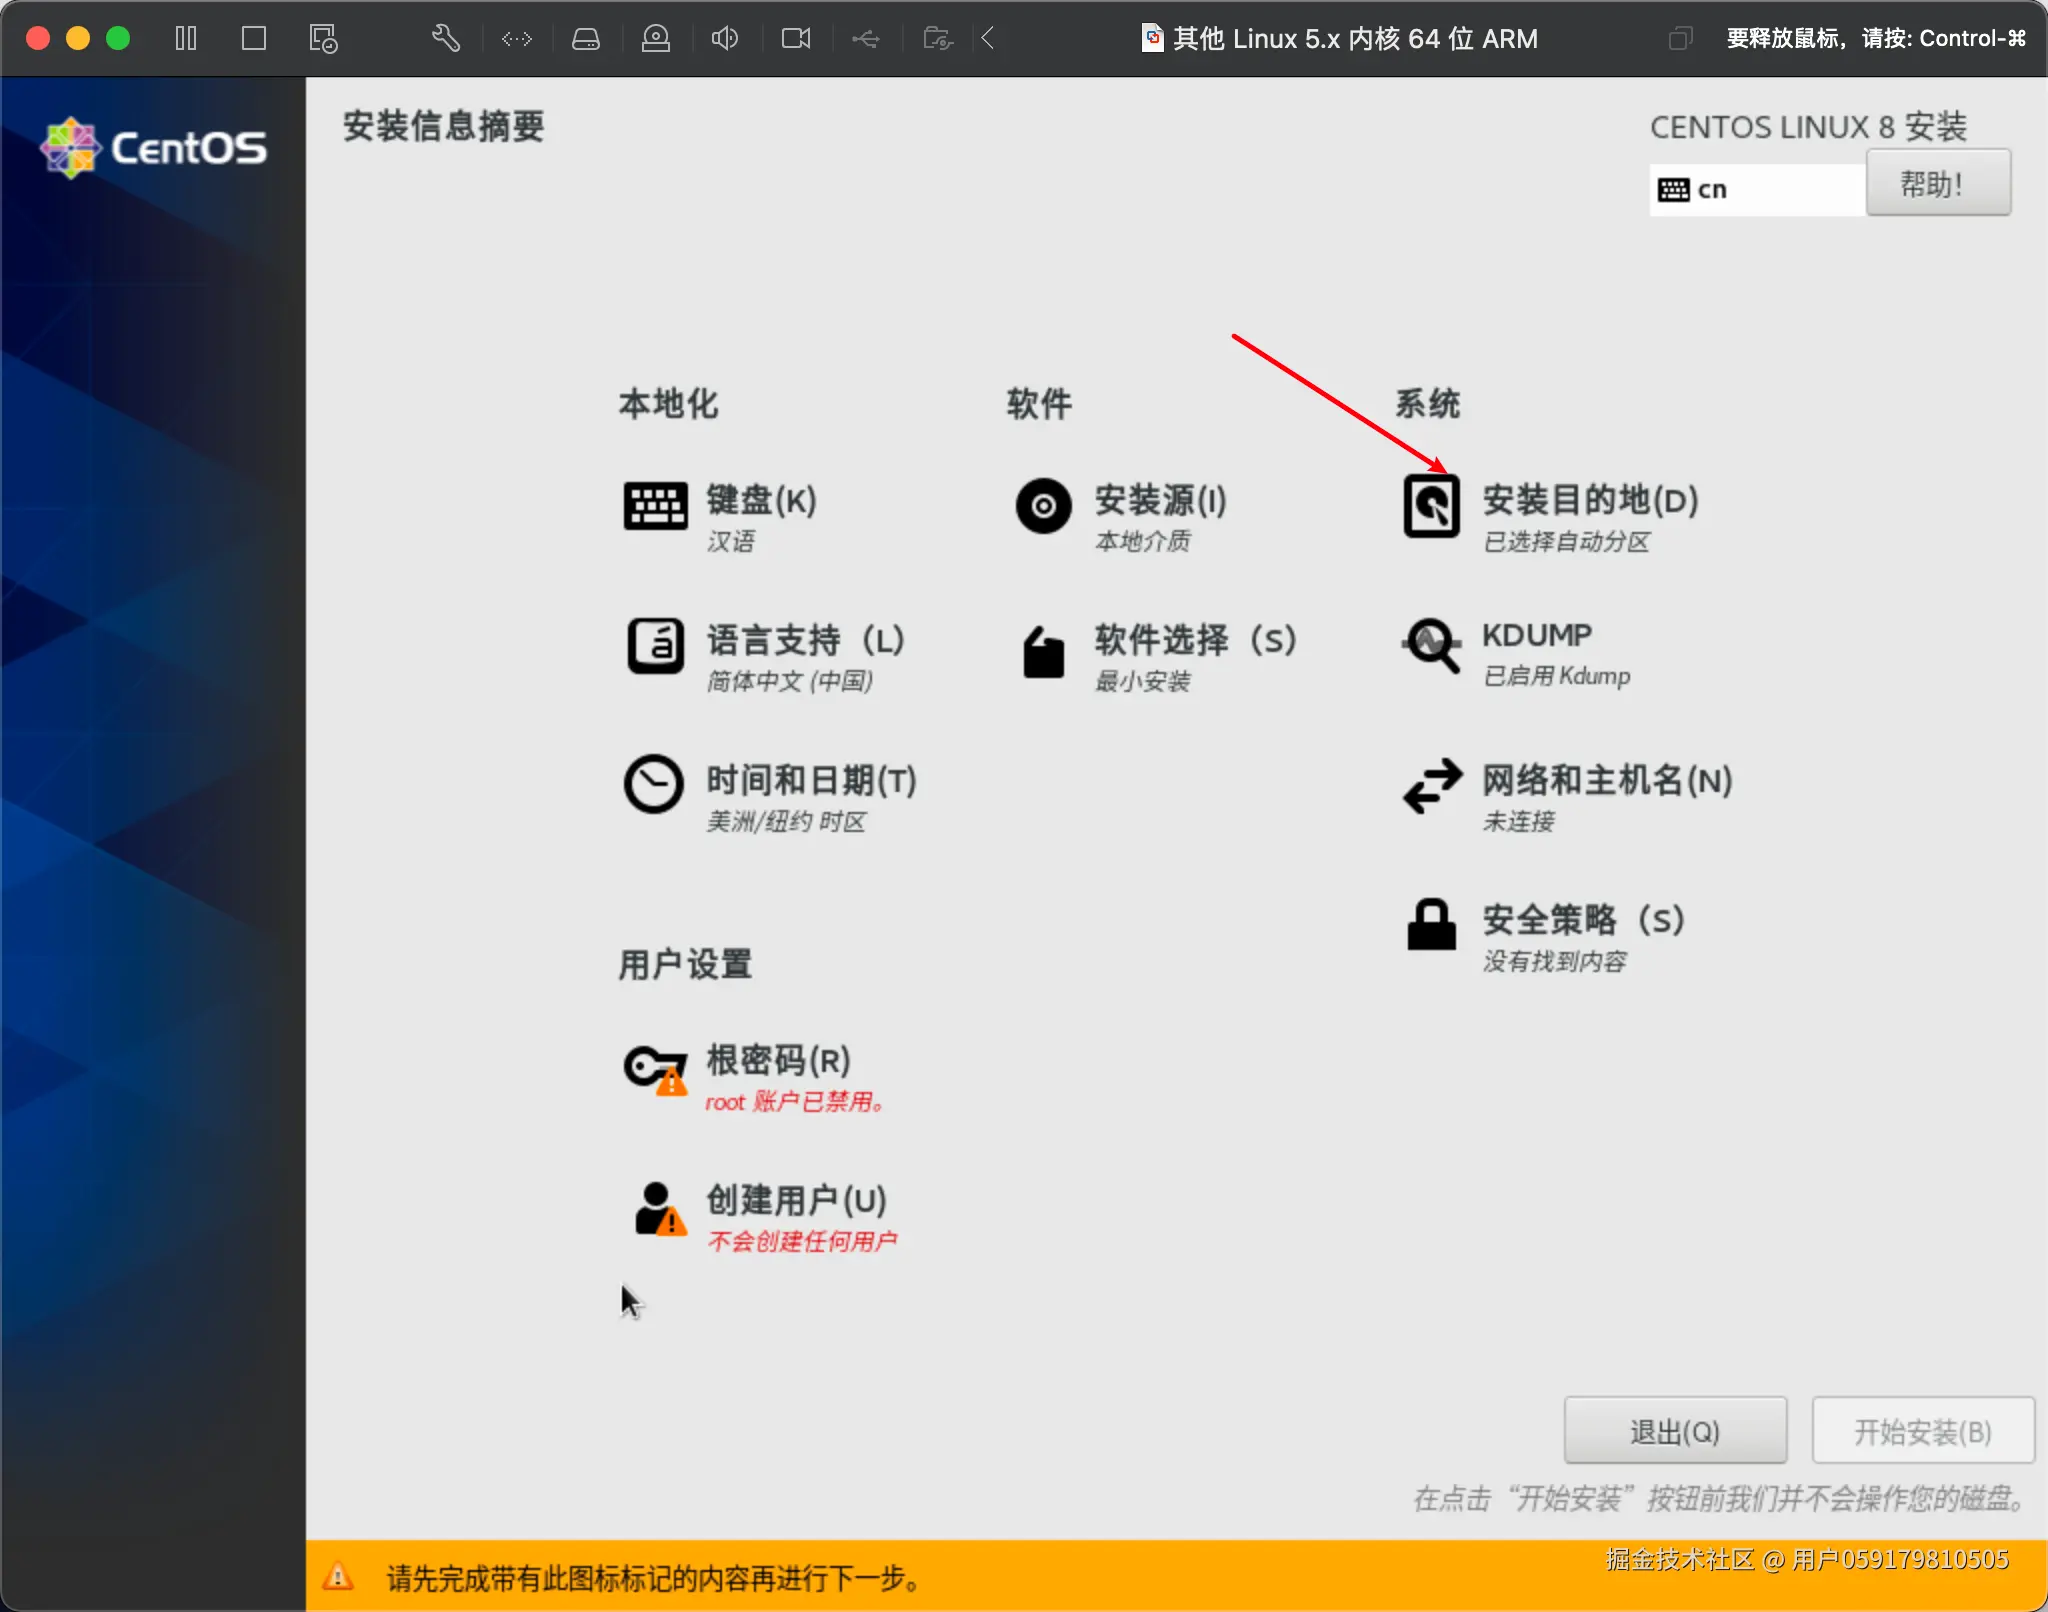The image size is (2048, 1612).
Task: Pause the virtual machine
Action: point(185,38)
